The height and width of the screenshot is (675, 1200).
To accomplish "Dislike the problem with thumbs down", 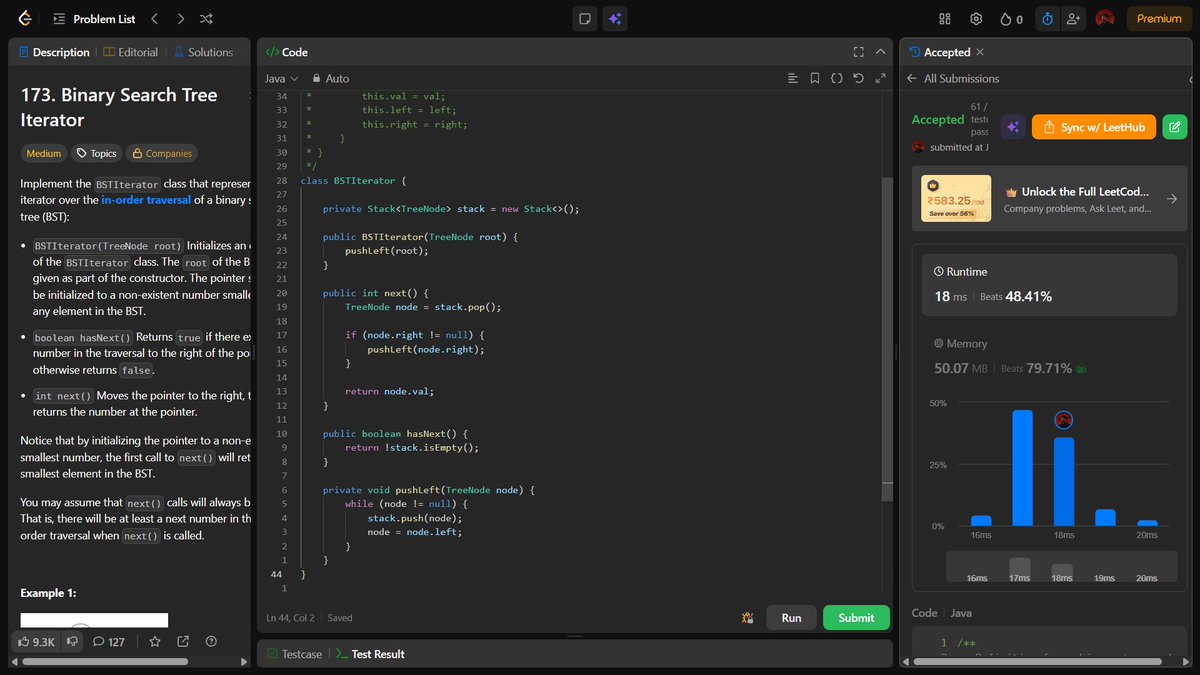I will pyautogui.click(x=72, y=641).
